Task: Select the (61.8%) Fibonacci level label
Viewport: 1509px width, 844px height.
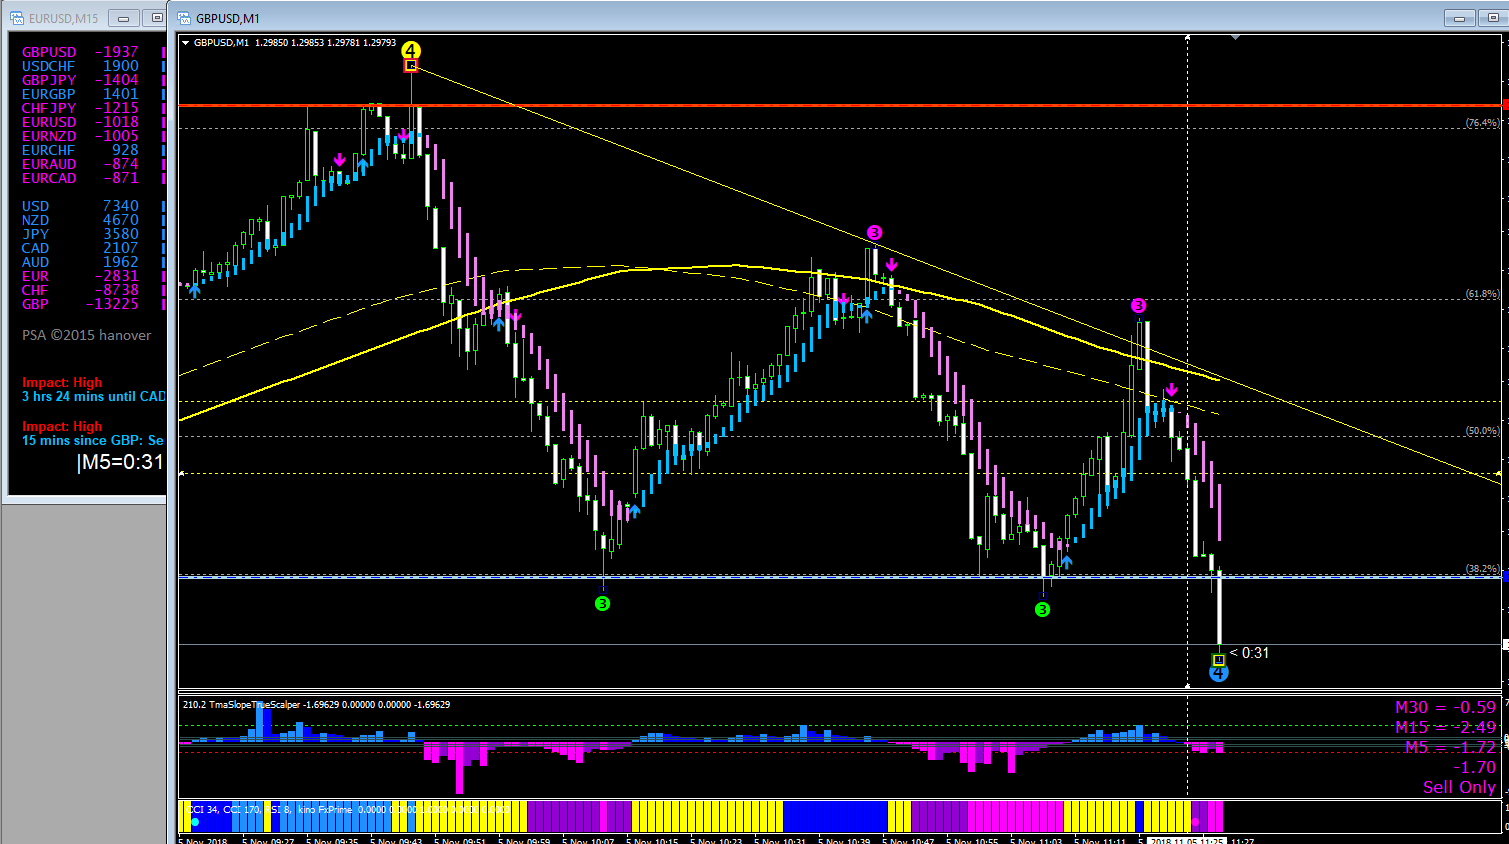Action: point(1482,294)
